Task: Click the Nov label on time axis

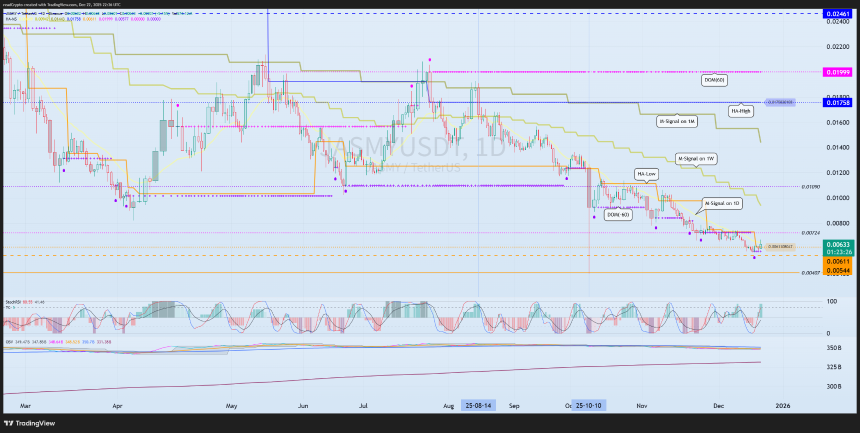Action: pyautogui.click(x=642, y=406)
